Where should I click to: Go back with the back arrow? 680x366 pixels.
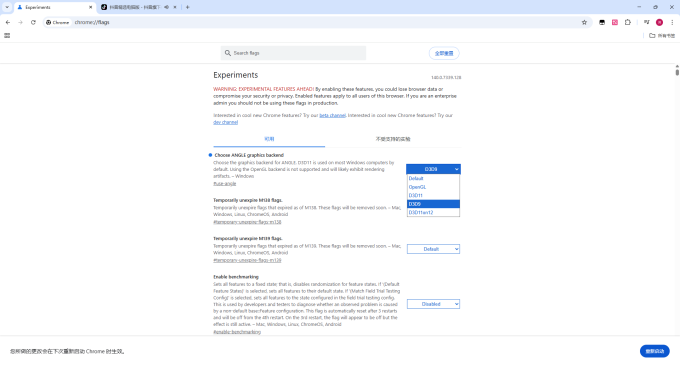coord(8,22)
